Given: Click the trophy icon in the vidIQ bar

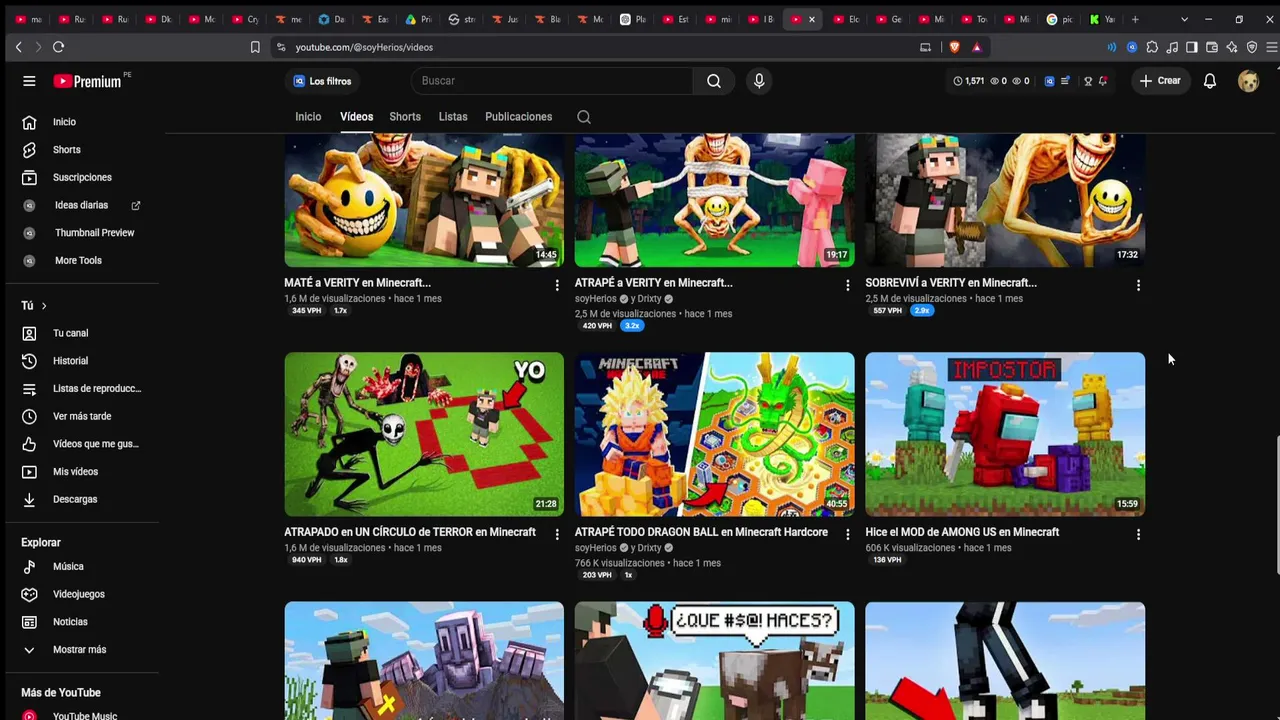Looking at the screenshot, I should click(x=1088, y=81).
